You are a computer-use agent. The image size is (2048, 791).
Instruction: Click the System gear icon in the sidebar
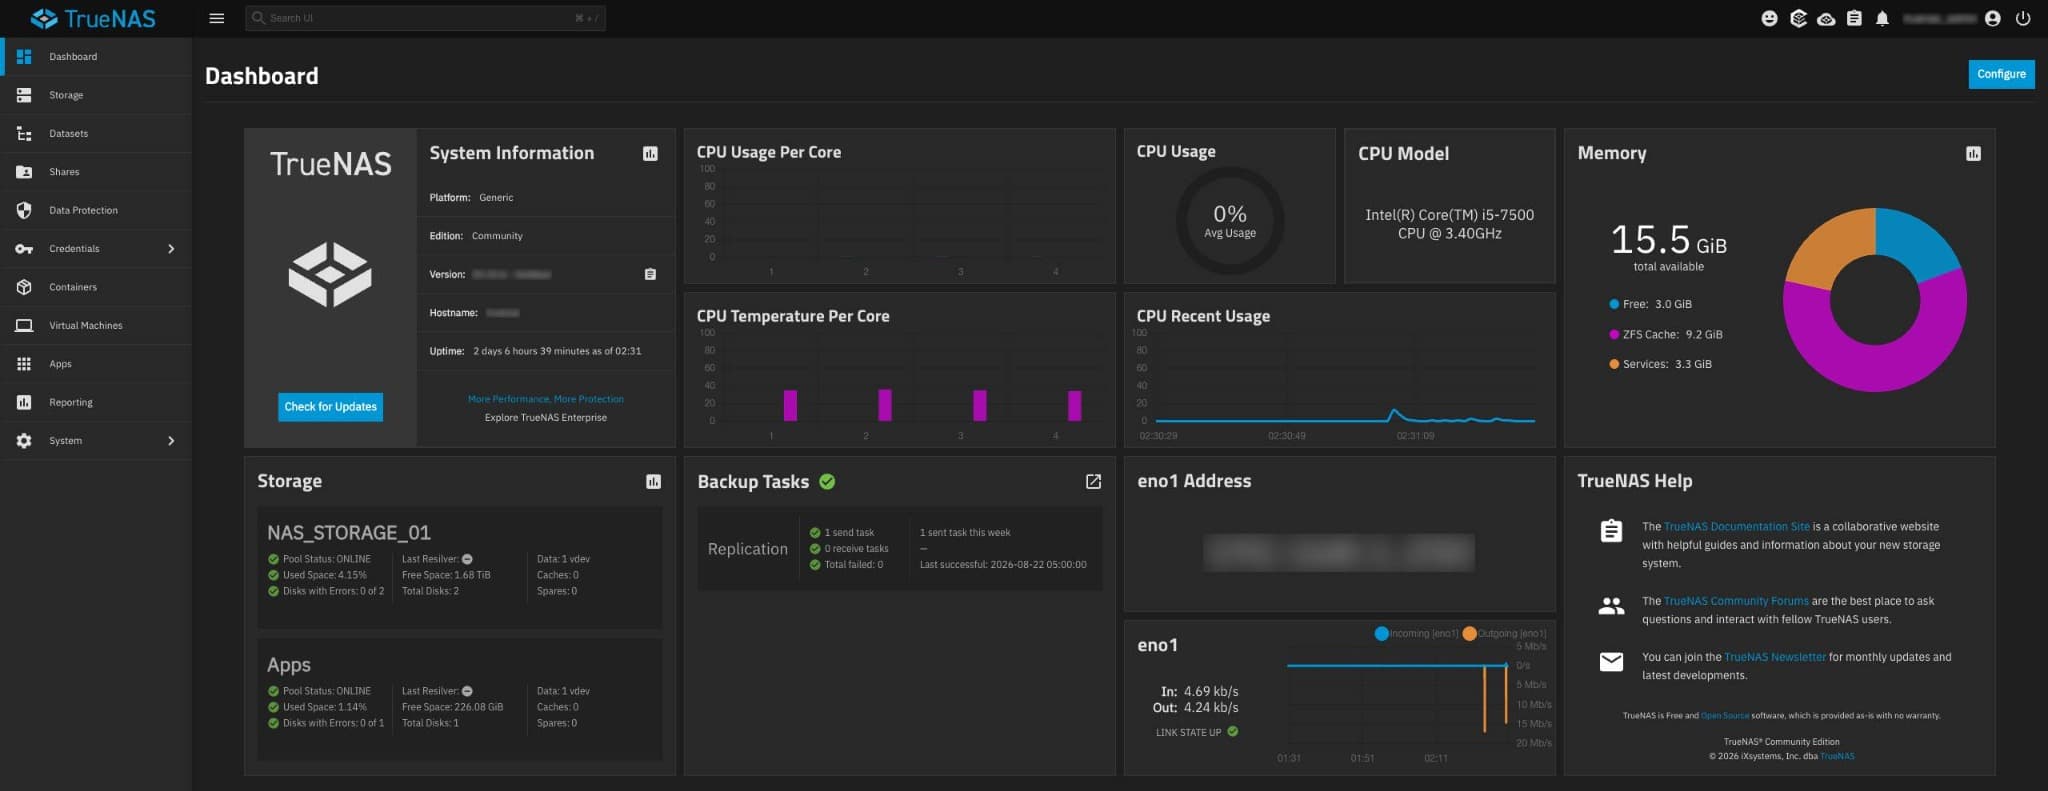pyautogui.click(x=24, y=441)
